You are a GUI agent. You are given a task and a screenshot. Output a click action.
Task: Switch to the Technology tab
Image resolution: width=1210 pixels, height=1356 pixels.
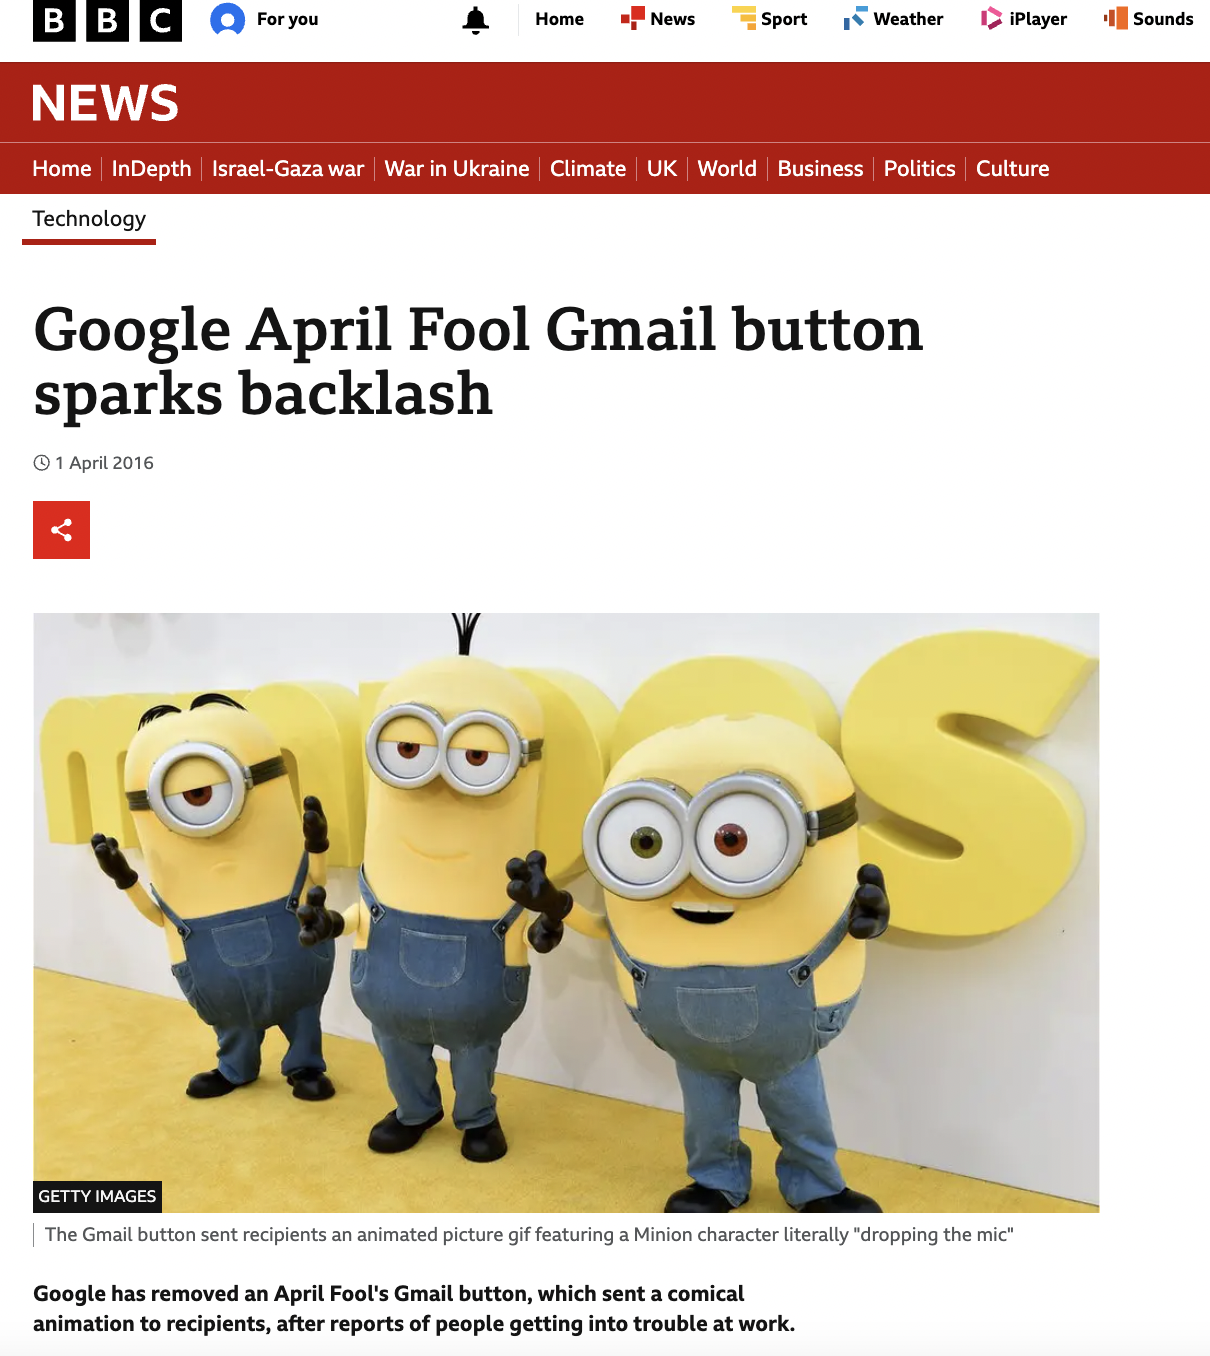coord(89,219)
